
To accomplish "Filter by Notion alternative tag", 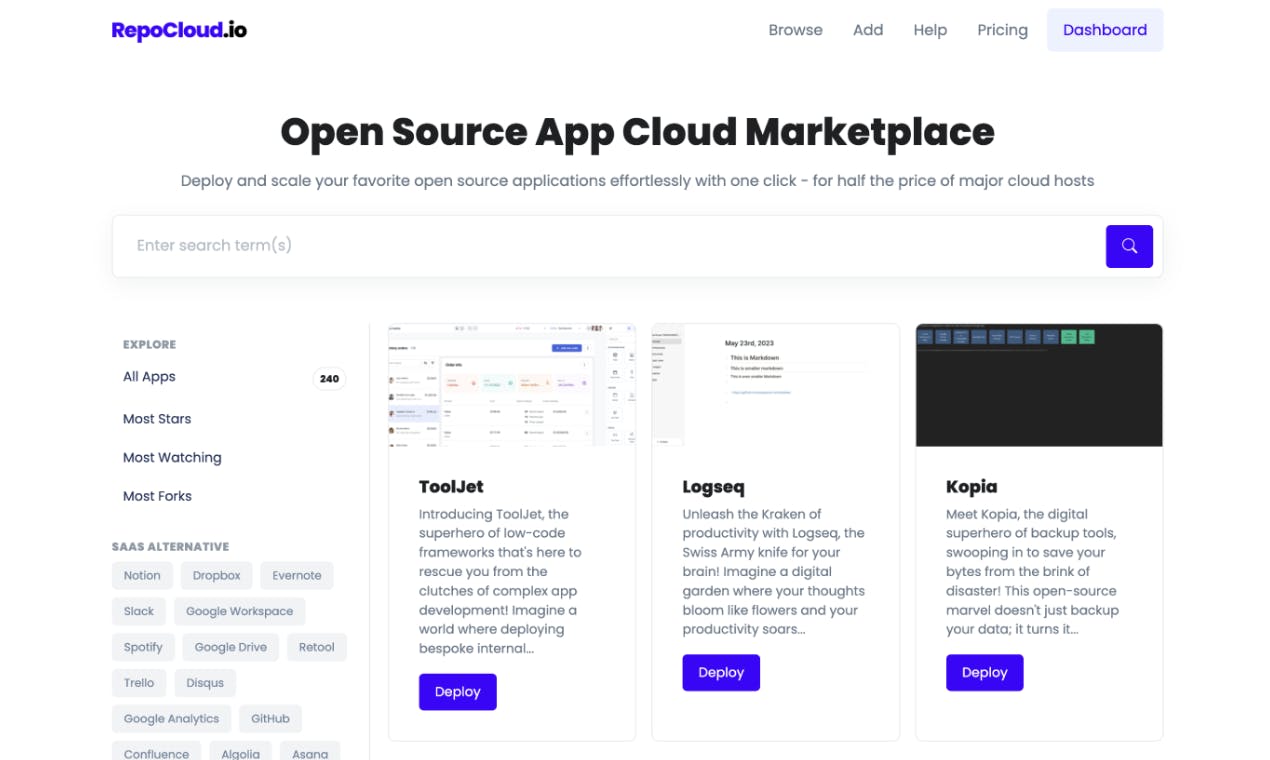I will (142, 576).
